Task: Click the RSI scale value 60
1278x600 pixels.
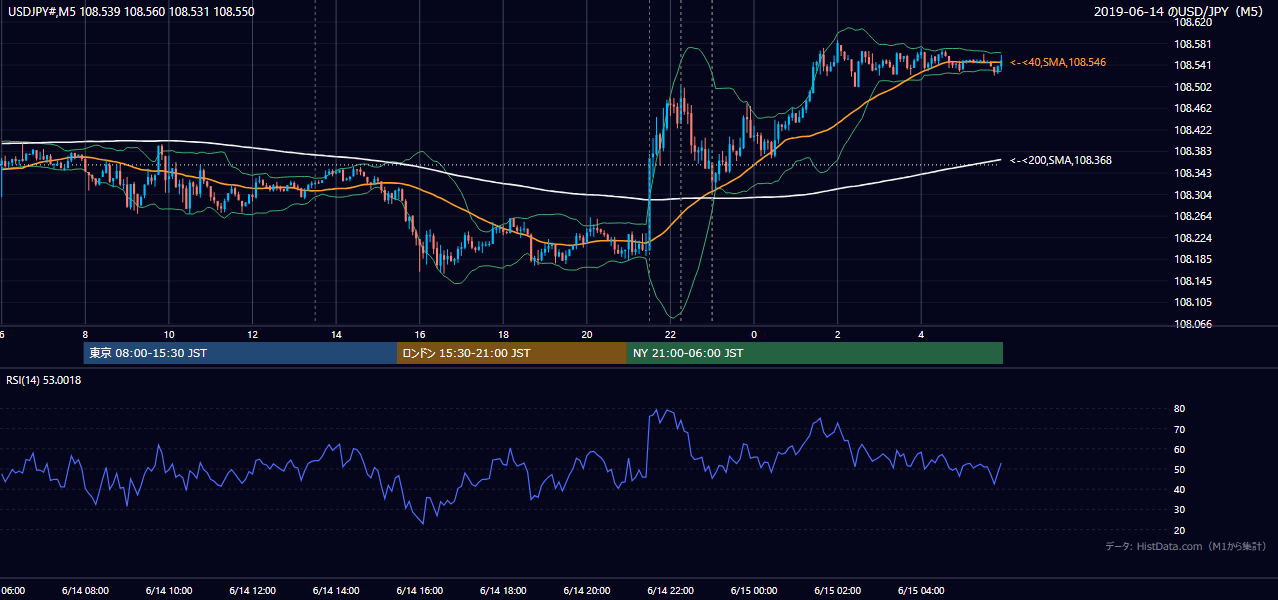Action: coord(1179,449)
